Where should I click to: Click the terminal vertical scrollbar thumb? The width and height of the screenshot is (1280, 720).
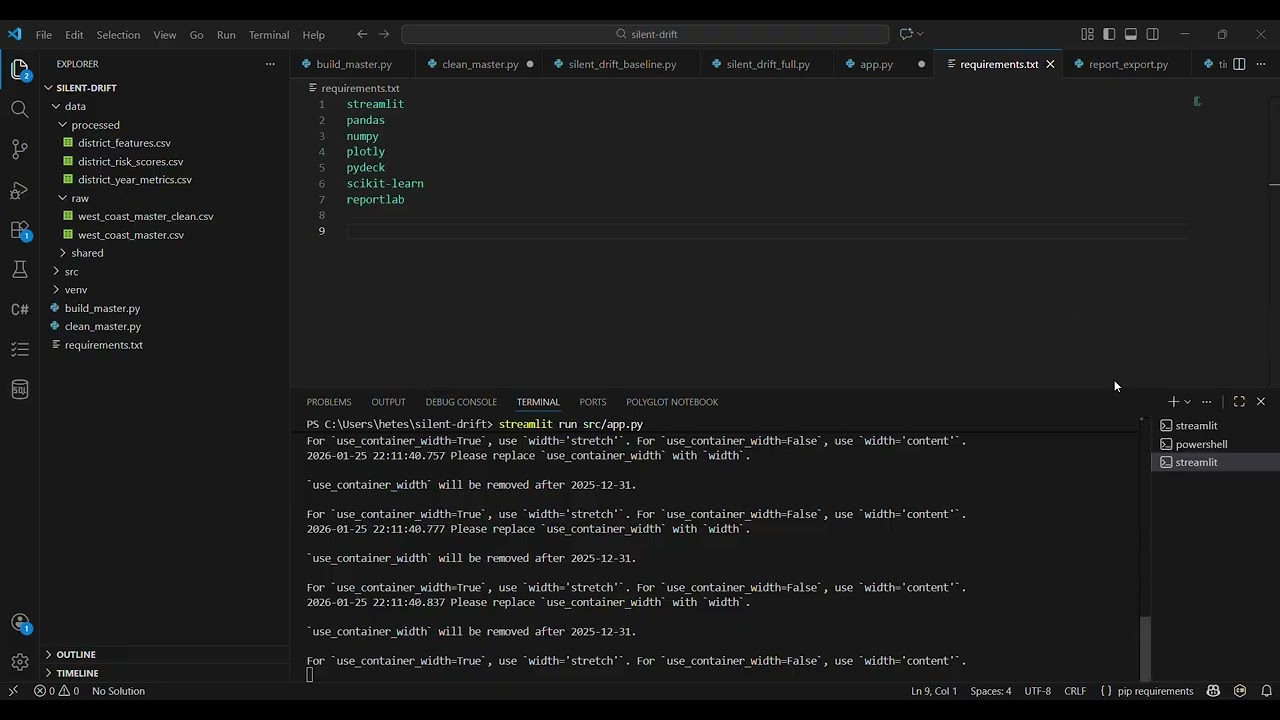[1145, 647]
